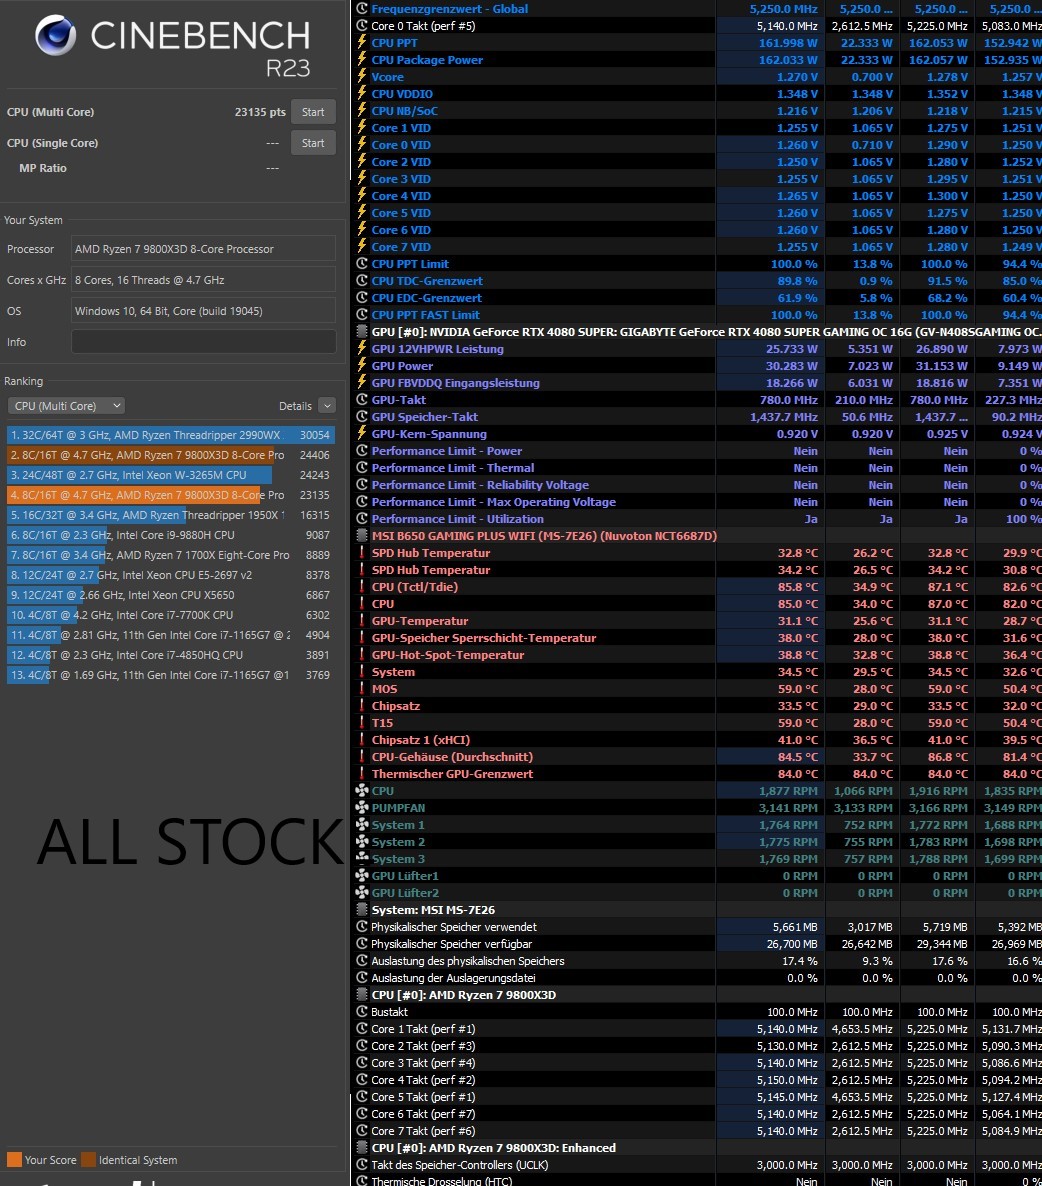
Task: Click the chip icon beside GPU [#0] RTX 4080 SUPER
Action: tap(362, 331)
